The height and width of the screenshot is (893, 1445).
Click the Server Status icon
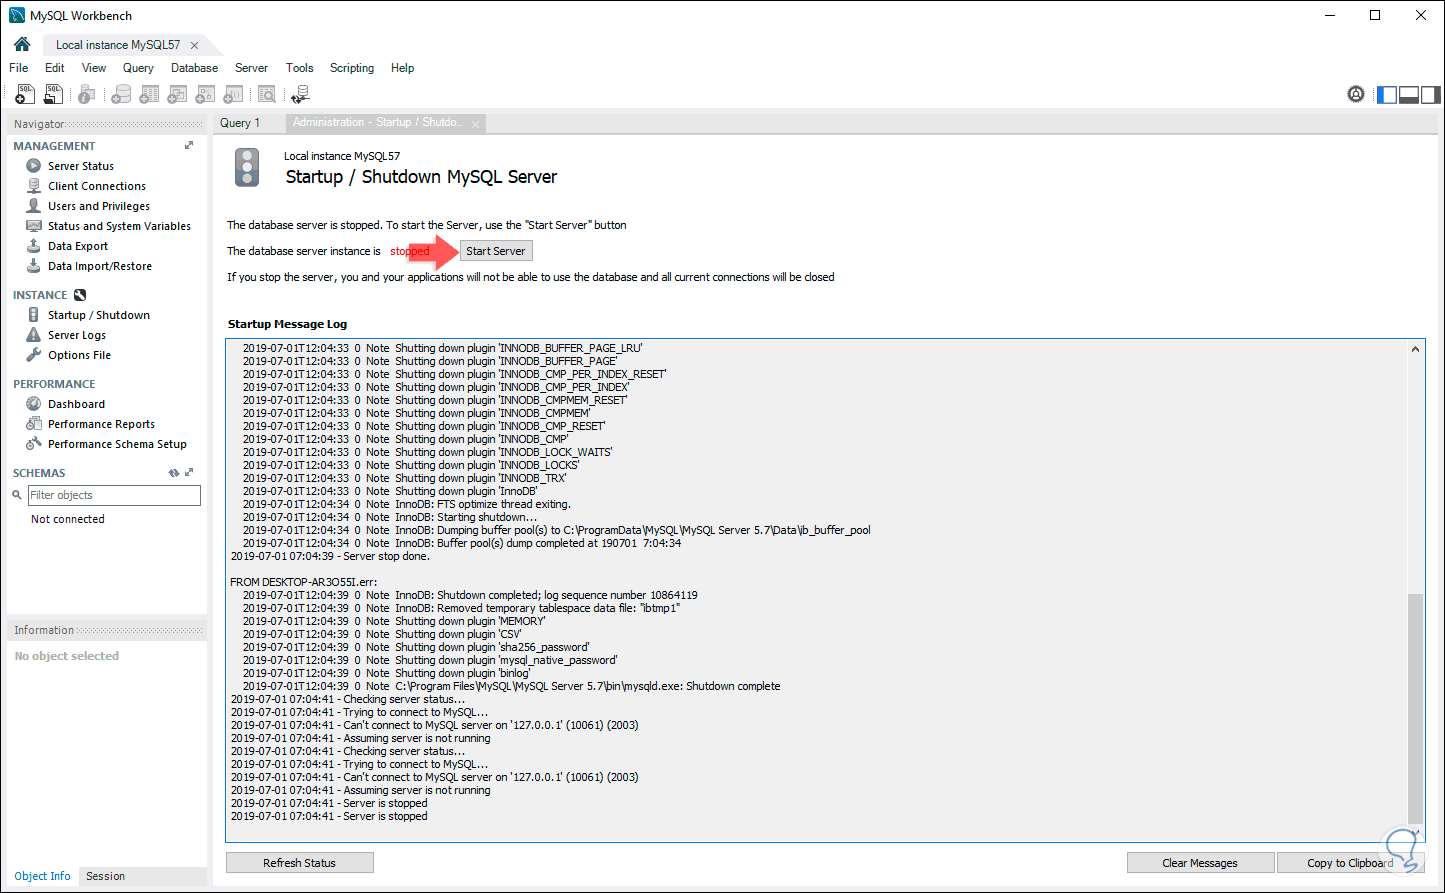click(x=34, y=166)
